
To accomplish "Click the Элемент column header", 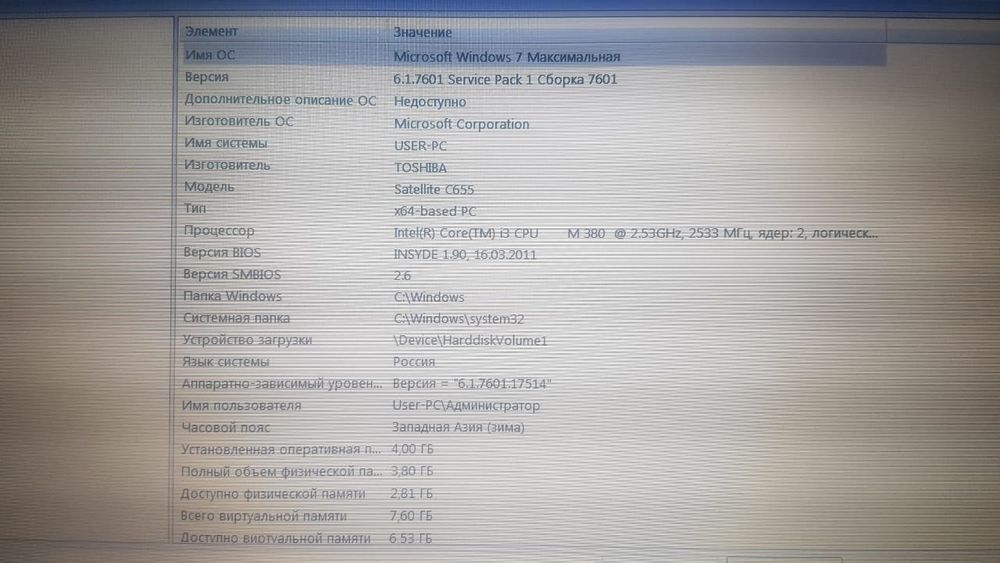I will coord(211,31).
